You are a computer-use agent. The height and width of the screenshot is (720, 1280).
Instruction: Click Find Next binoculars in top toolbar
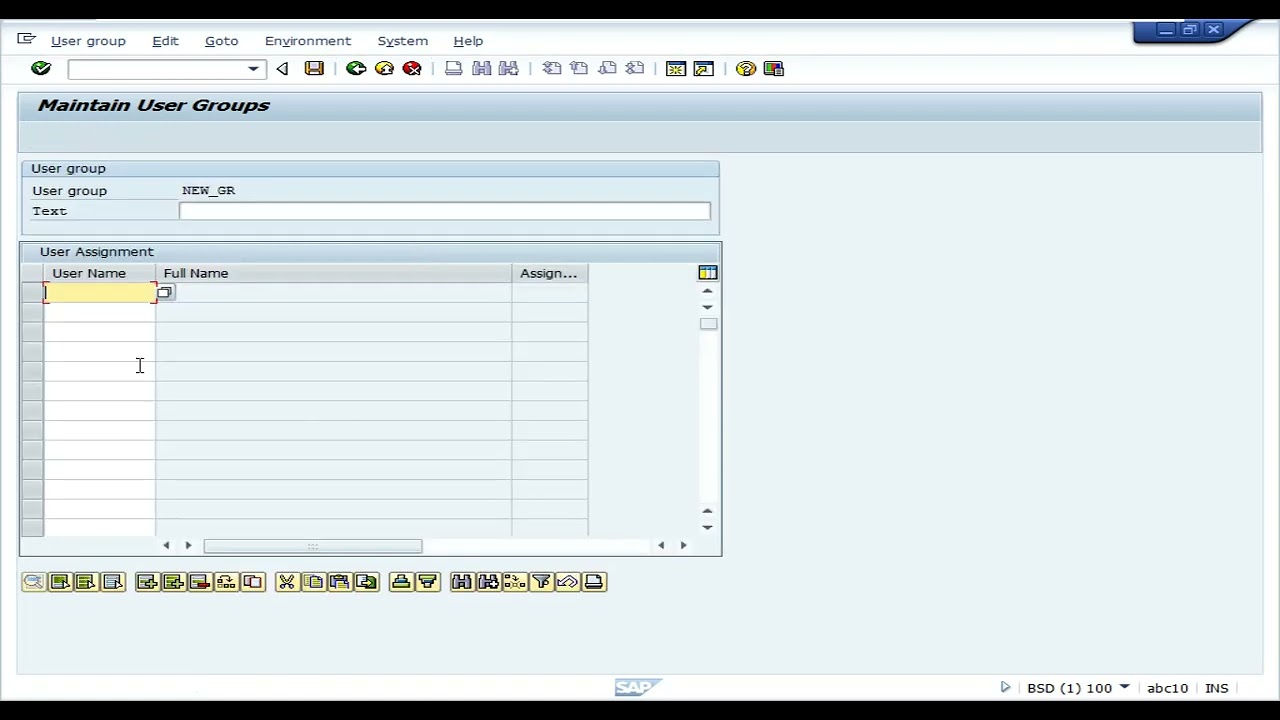(x=509, y=68)
